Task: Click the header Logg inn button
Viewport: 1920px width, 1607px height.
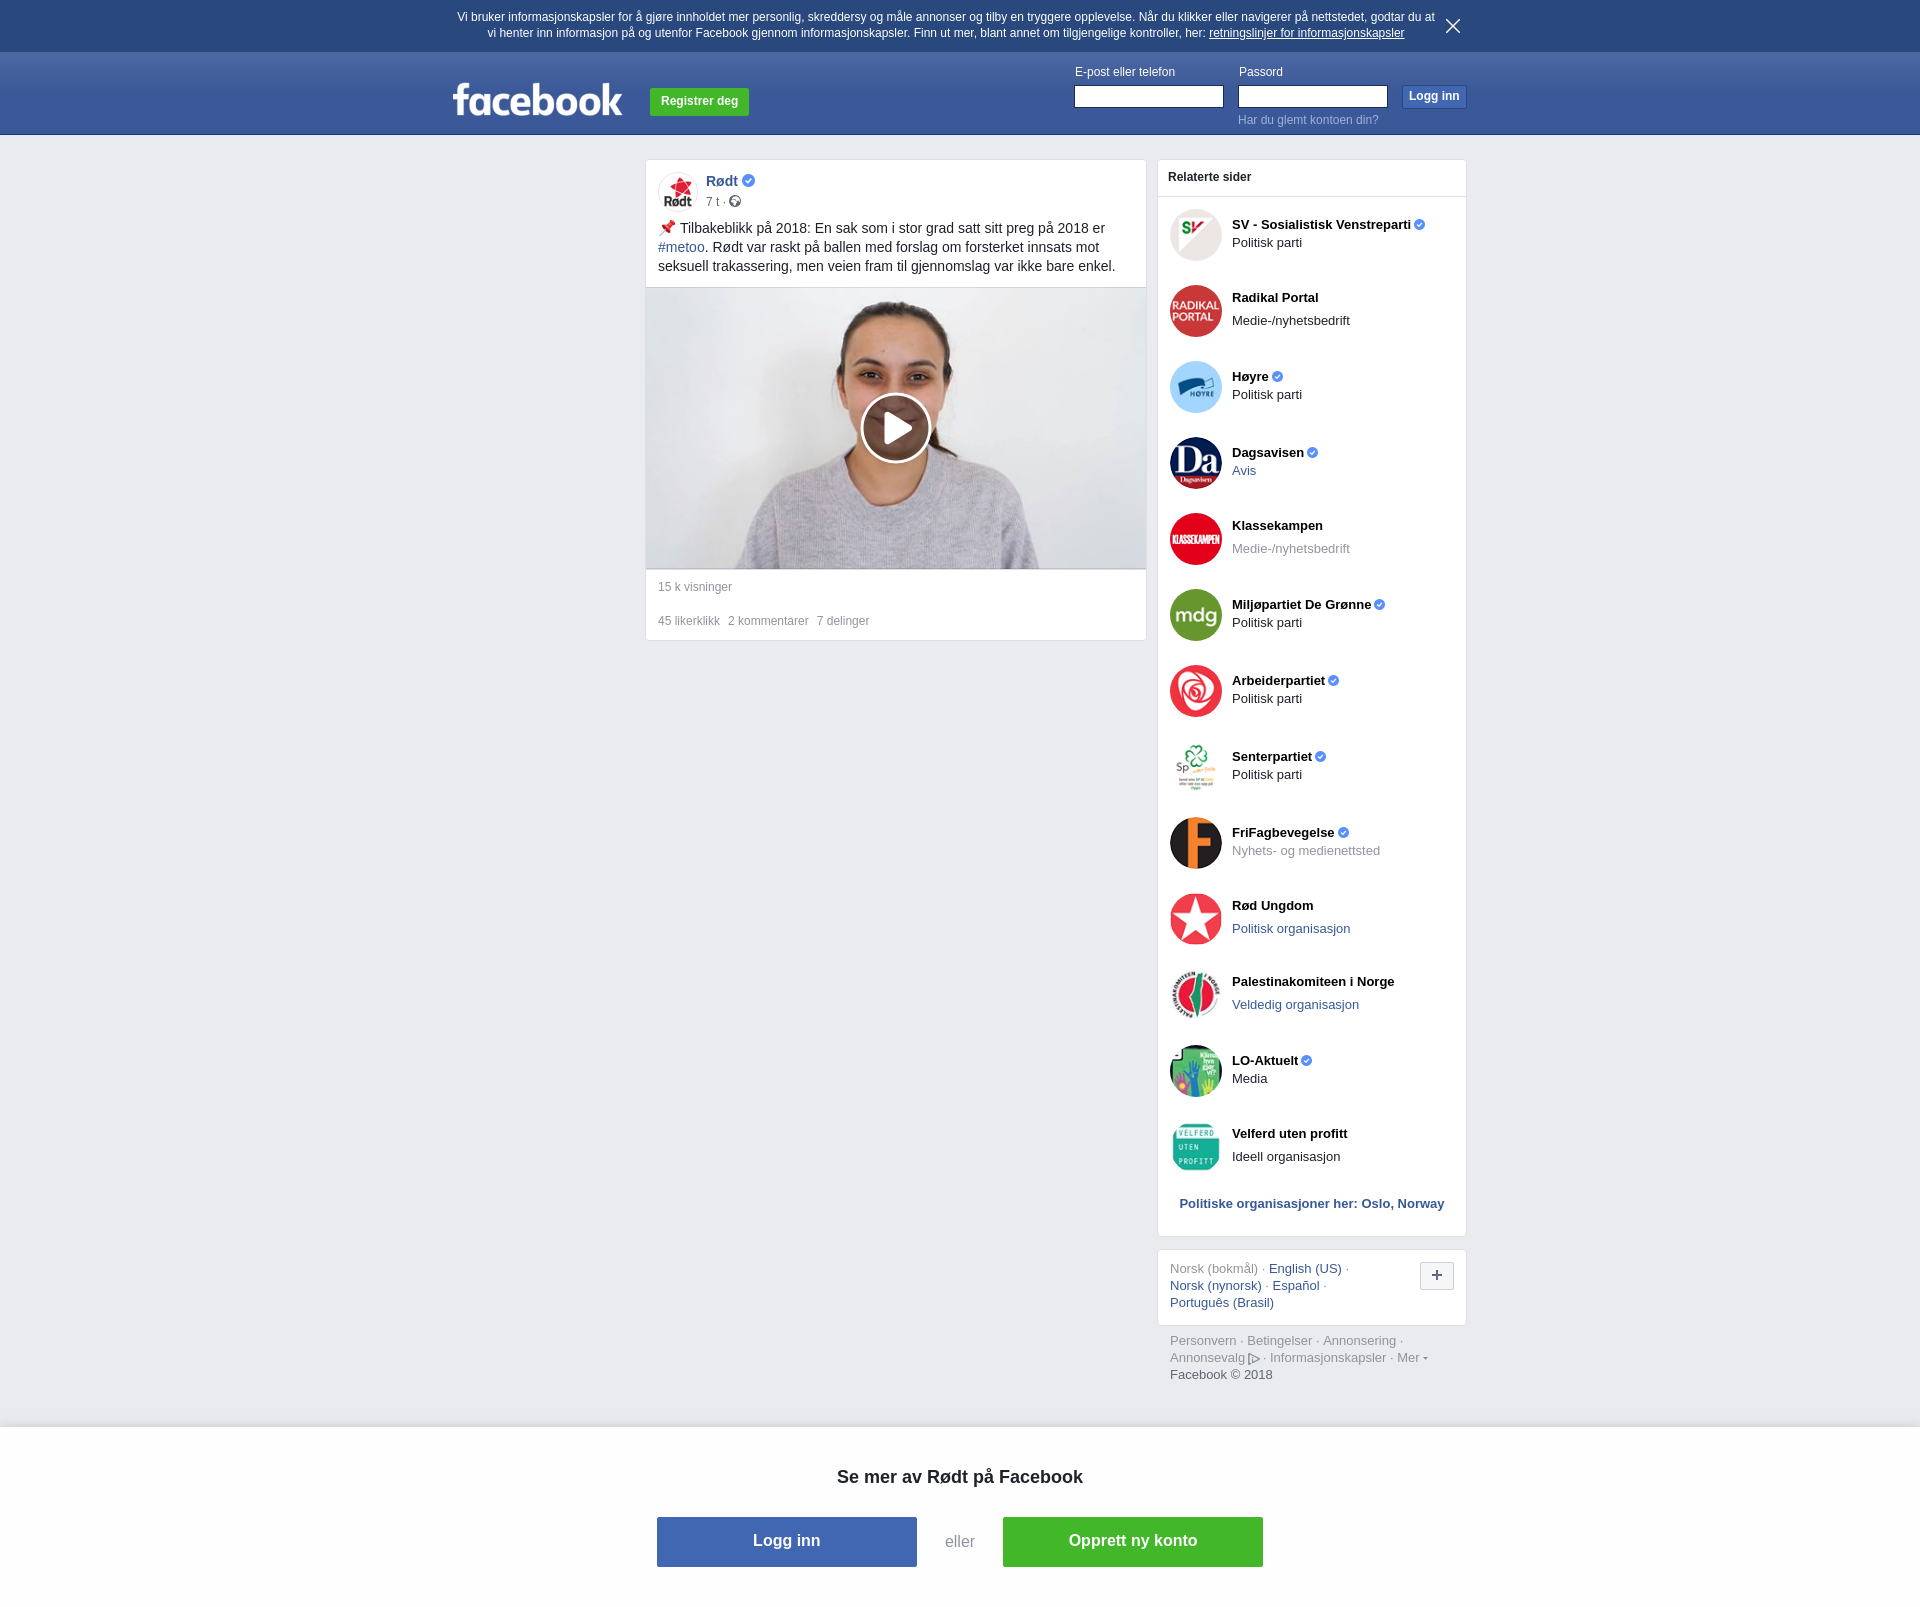Action: [1434, 97]
